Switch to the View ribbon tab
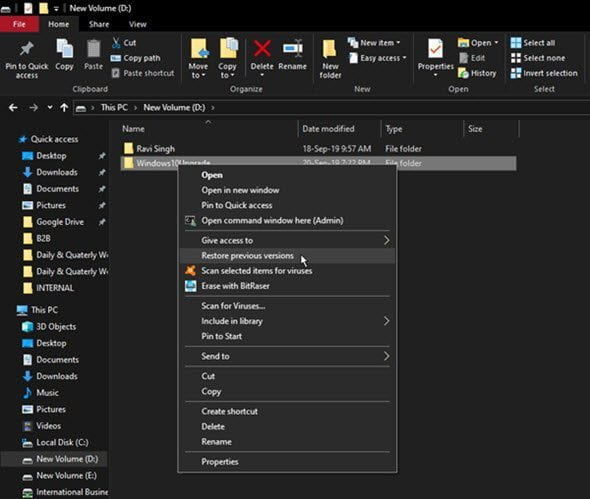 point(137,24)
